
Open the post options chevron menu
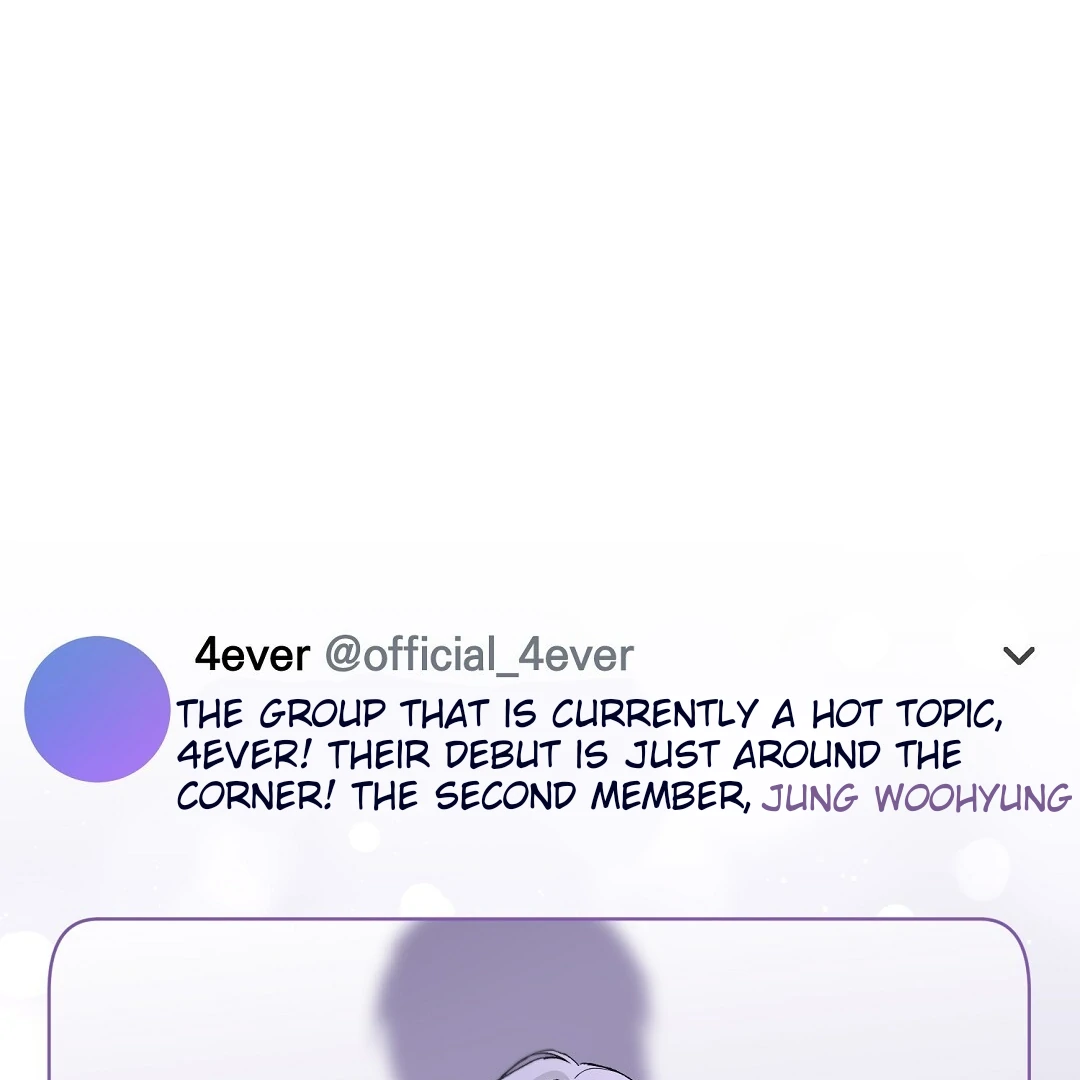(1019, 656)
